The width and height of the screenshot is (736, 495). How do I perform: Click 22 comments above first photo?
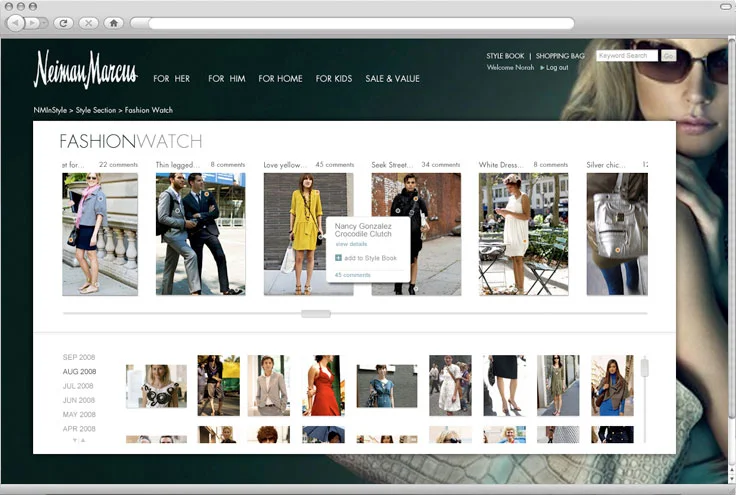coord(118,165)
